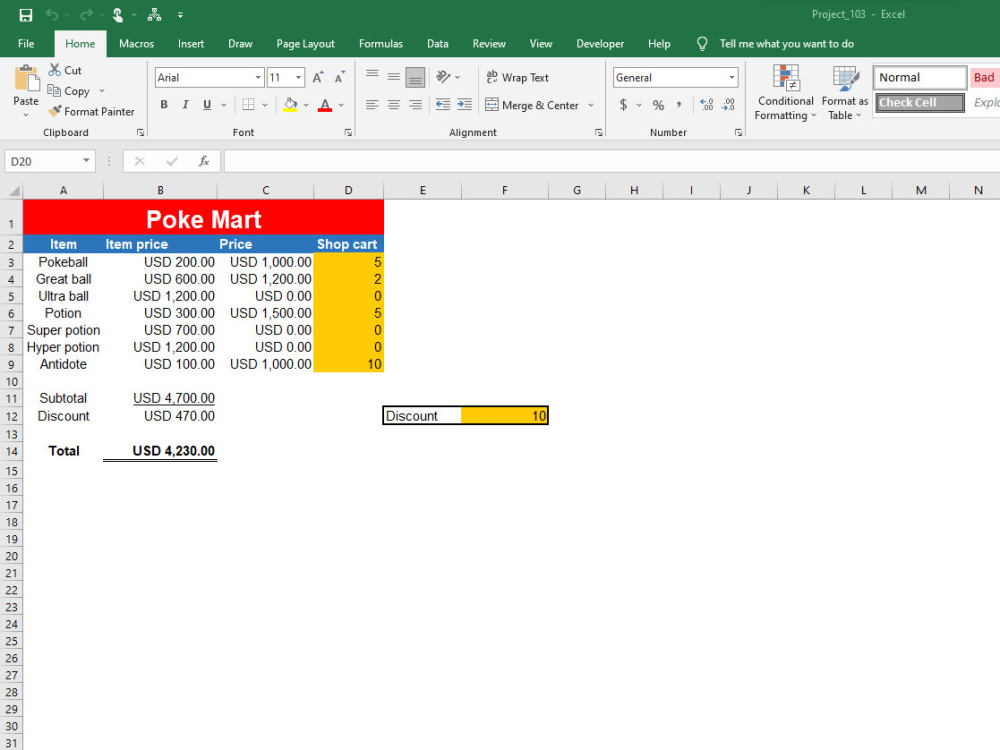Click the Undo arrow icon
The image size is (1000, 750).
click(x=52, y=15)
